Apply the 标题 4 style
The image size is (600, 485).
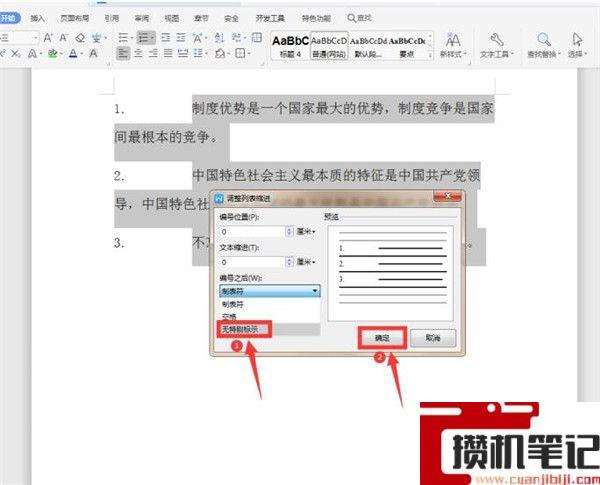coord(290,46)
